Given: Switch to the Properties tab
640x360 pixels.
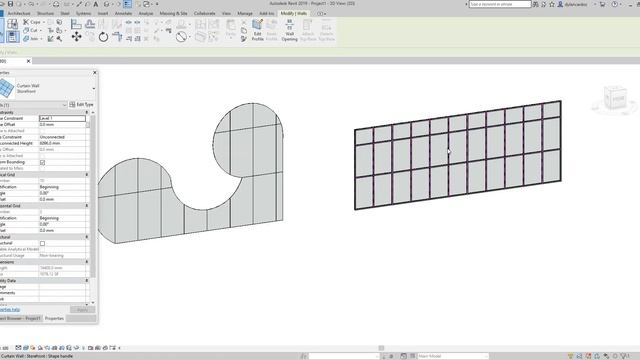Looking at the screenshot, I should pyautogui.click(x=54, y=318).
